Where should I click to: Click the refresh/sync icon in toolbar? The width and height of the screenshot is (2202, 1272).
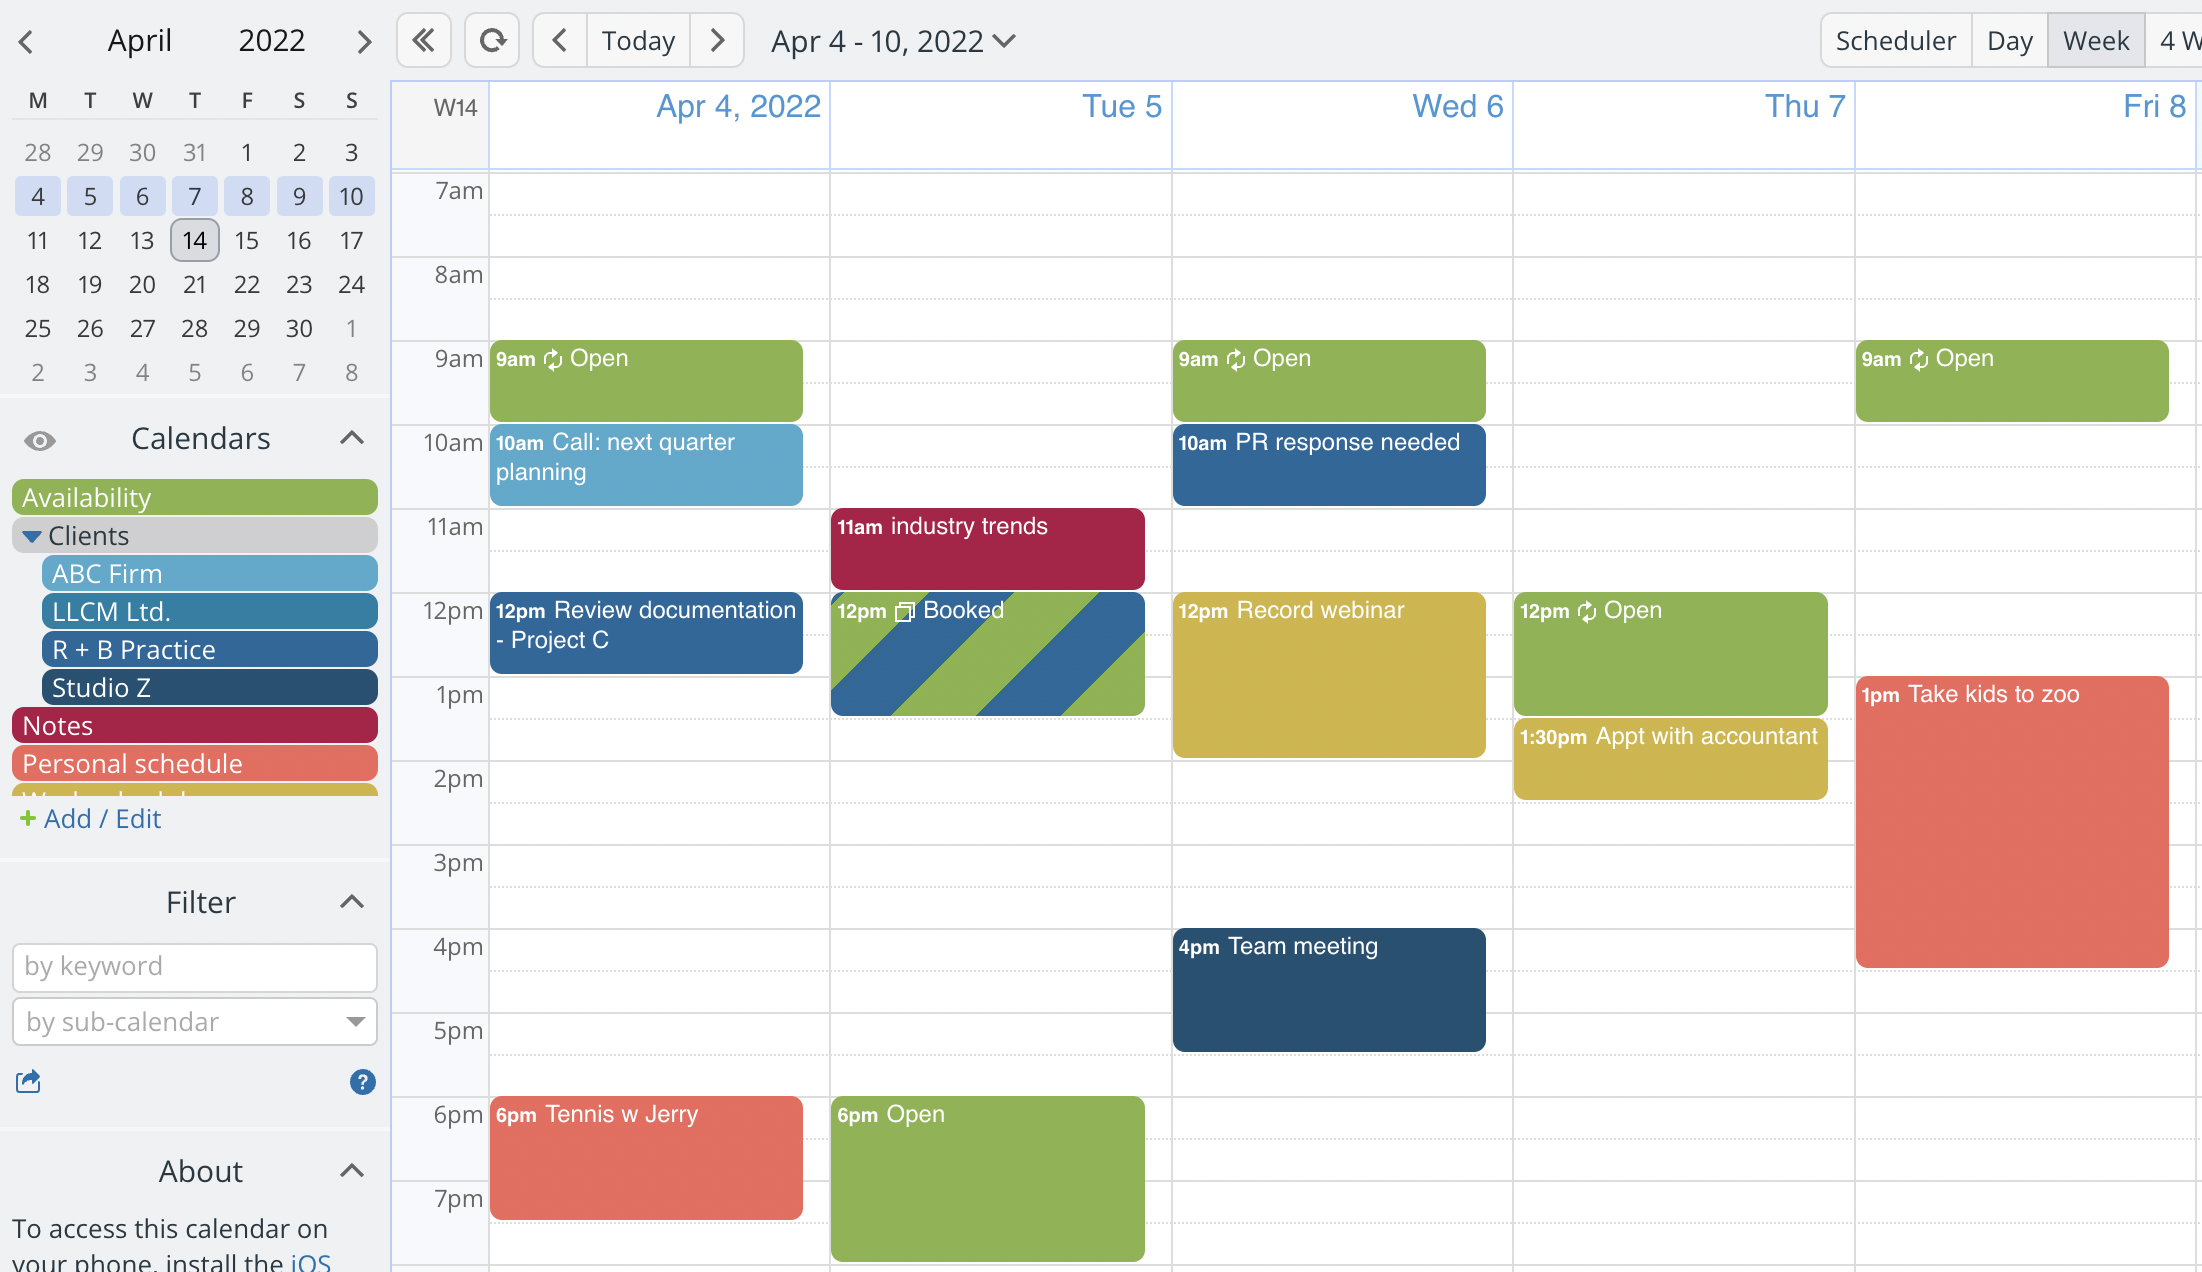(x=492, y=41)
